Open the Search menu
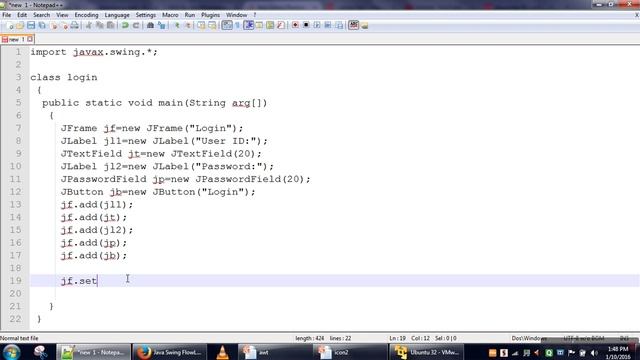The width and height of the screenshot is (640, 360). pos(42,15)
